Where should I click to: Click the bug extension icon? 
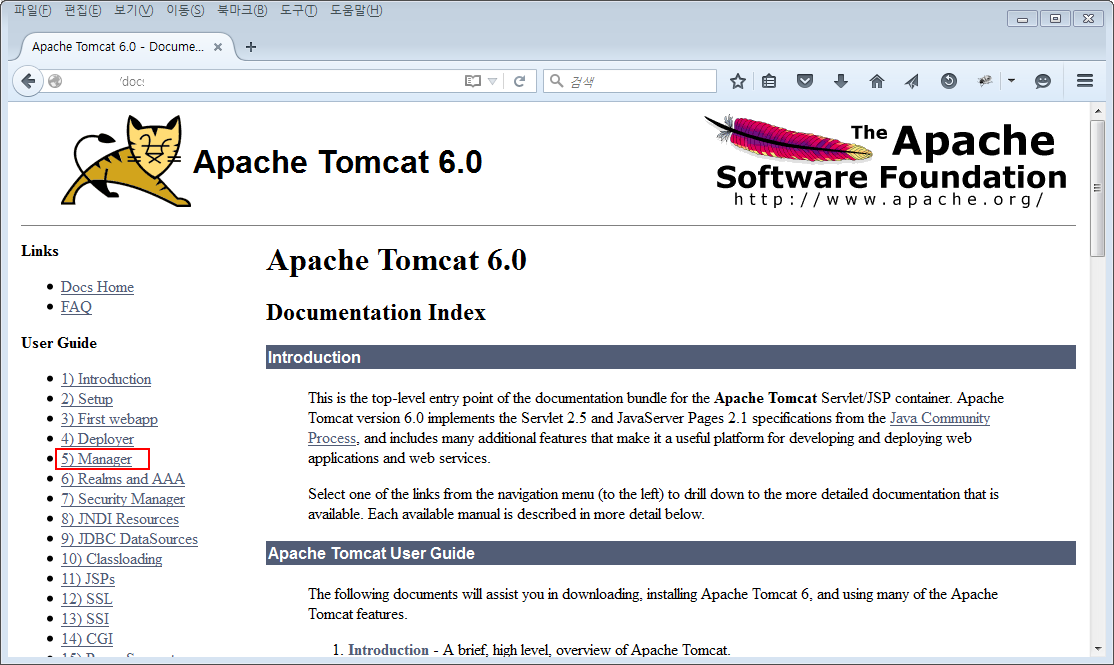(985, 81)
